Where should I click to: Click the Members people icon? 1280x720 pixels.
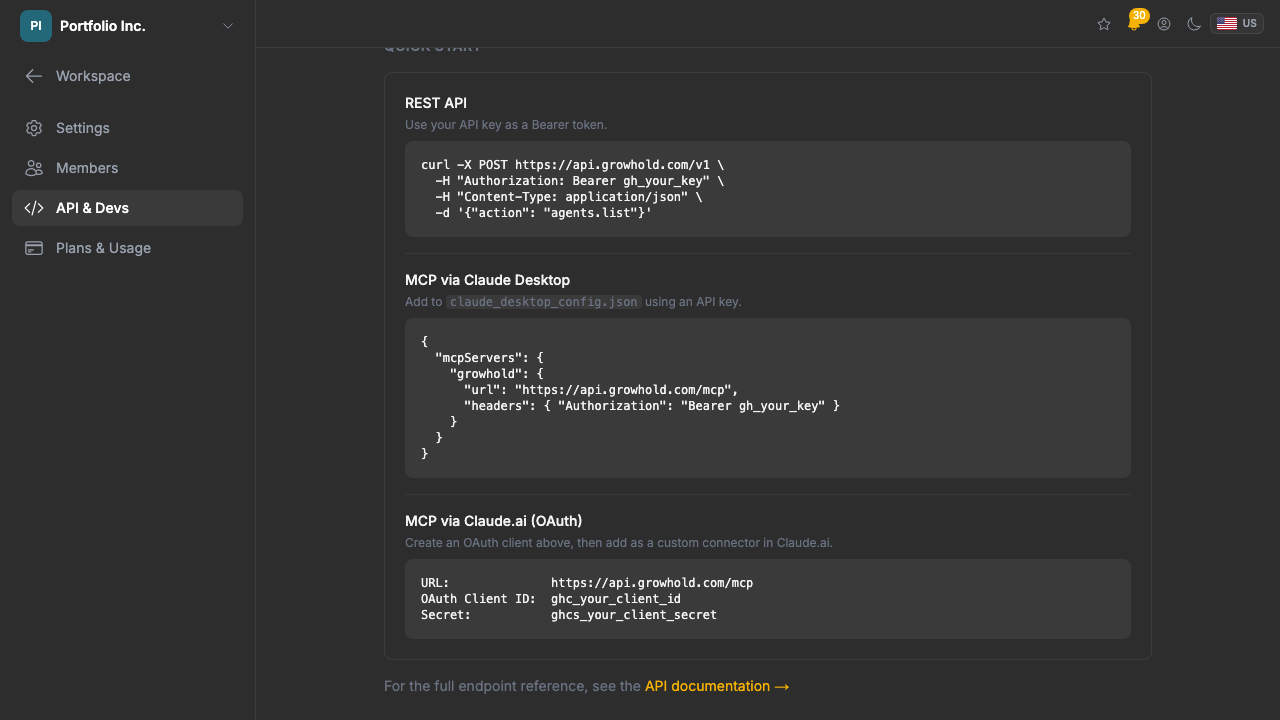34,168
